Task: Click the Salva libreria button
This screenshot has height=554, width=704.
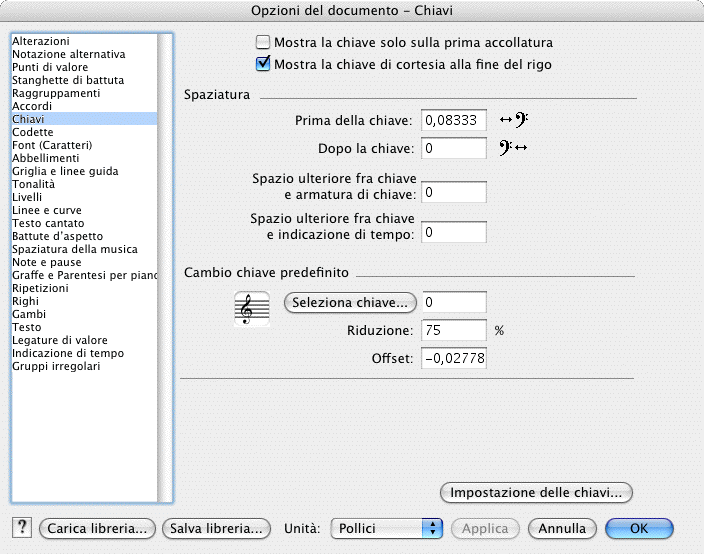Action: [216, 528]
